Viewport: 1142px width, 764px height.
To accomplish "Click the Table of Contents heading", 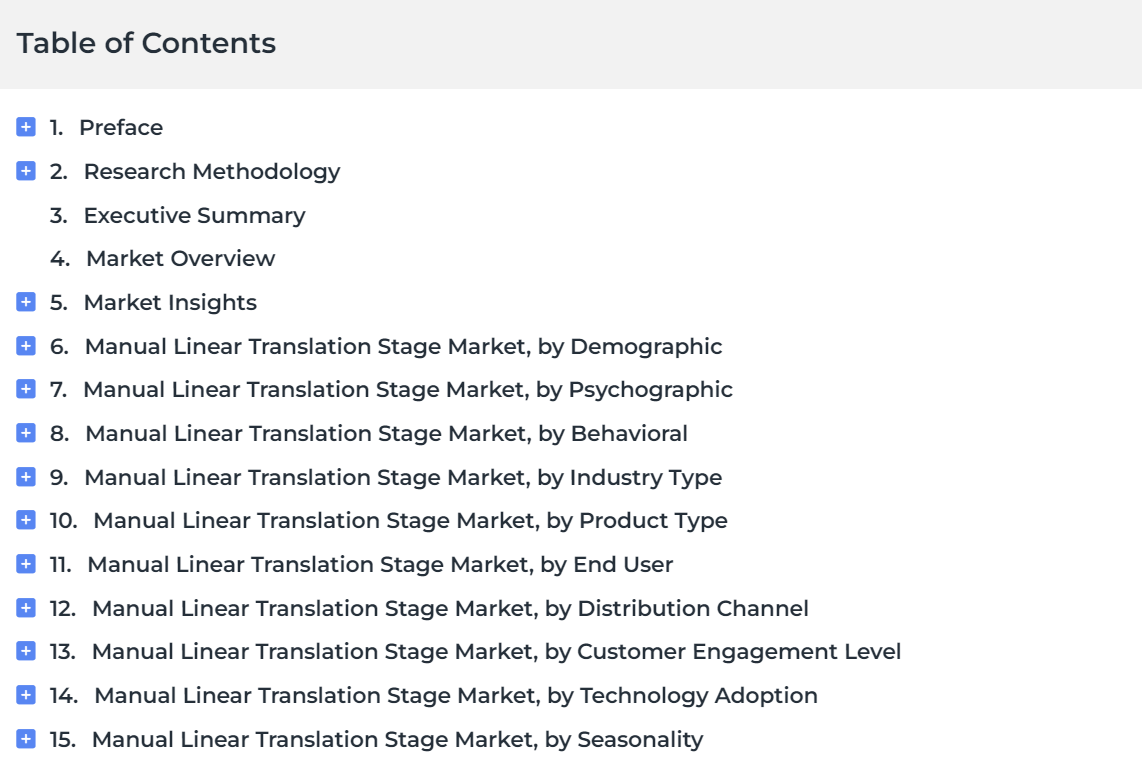I will point(146,44).
